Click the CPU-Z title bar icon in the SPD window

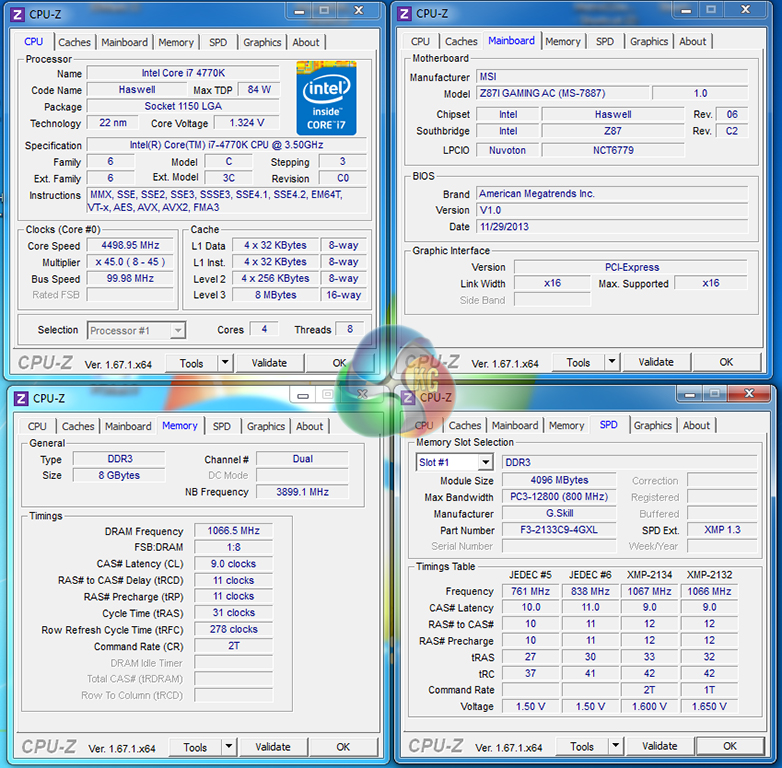coord(407,397)
